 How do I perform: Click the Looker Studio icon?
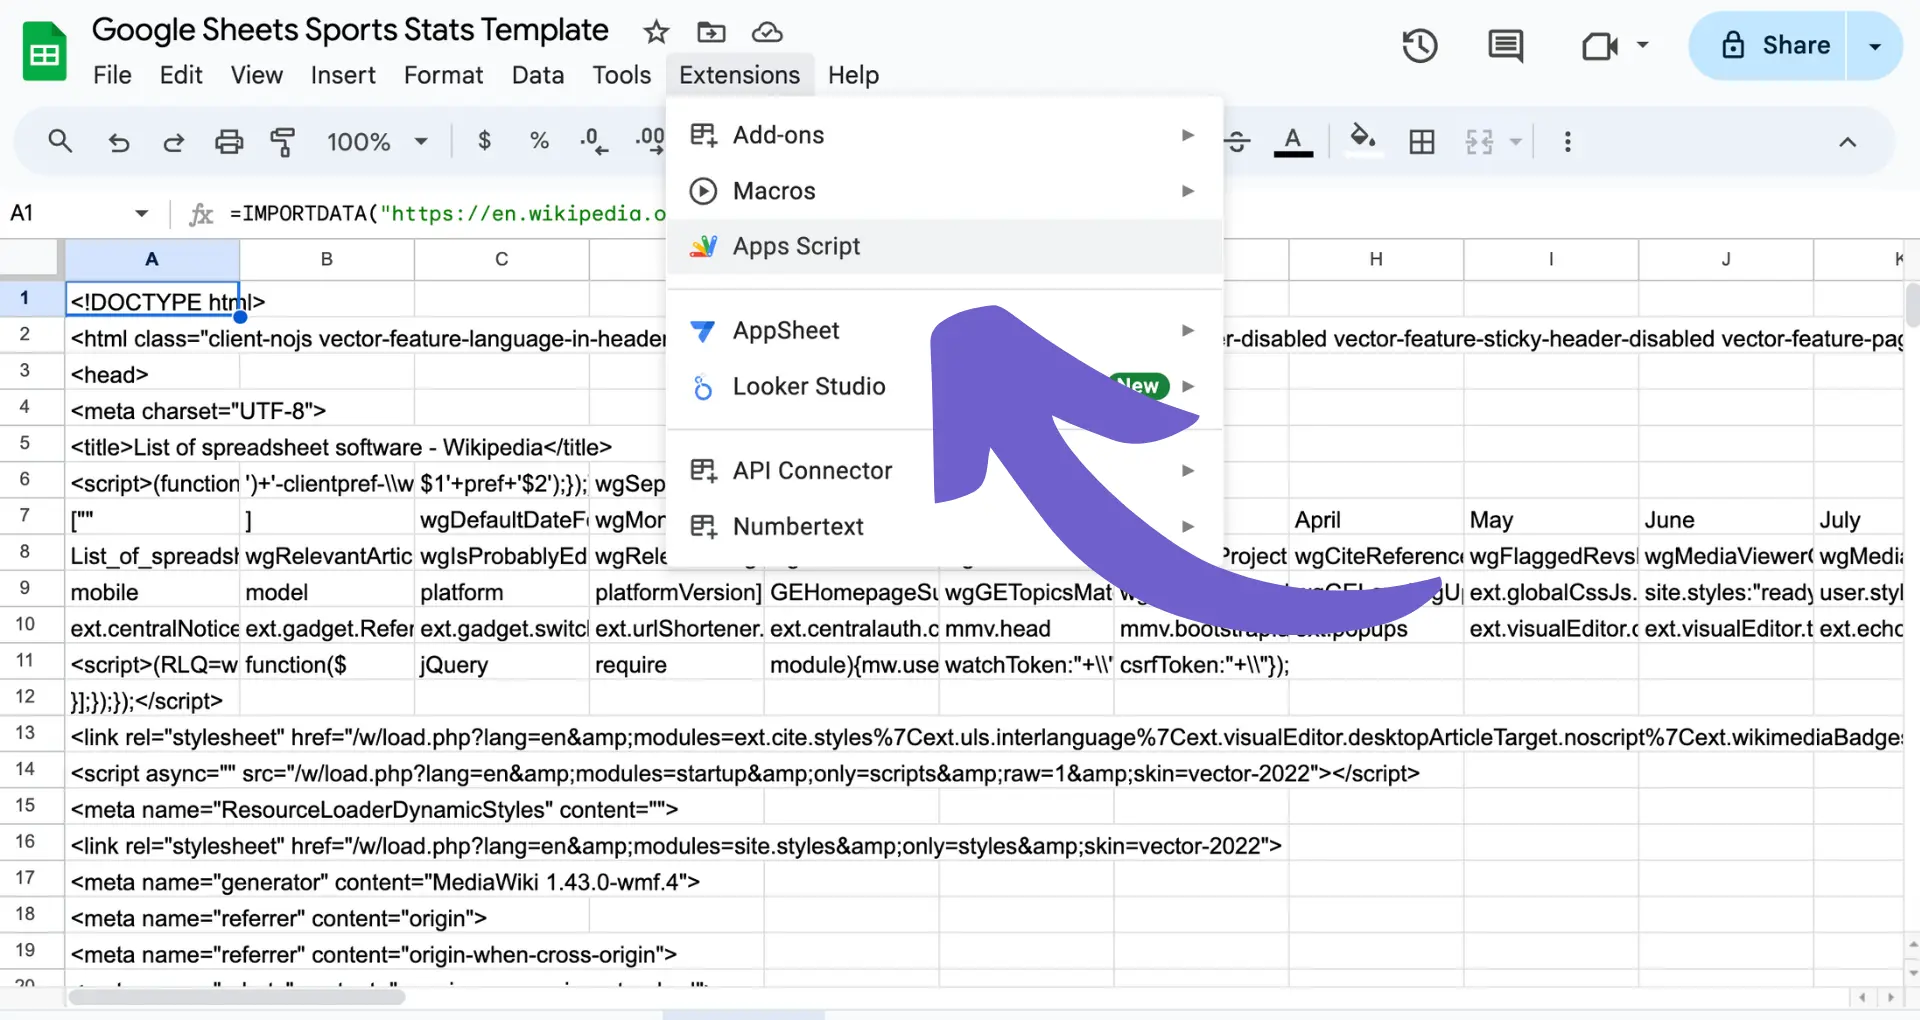pos(703,387)
